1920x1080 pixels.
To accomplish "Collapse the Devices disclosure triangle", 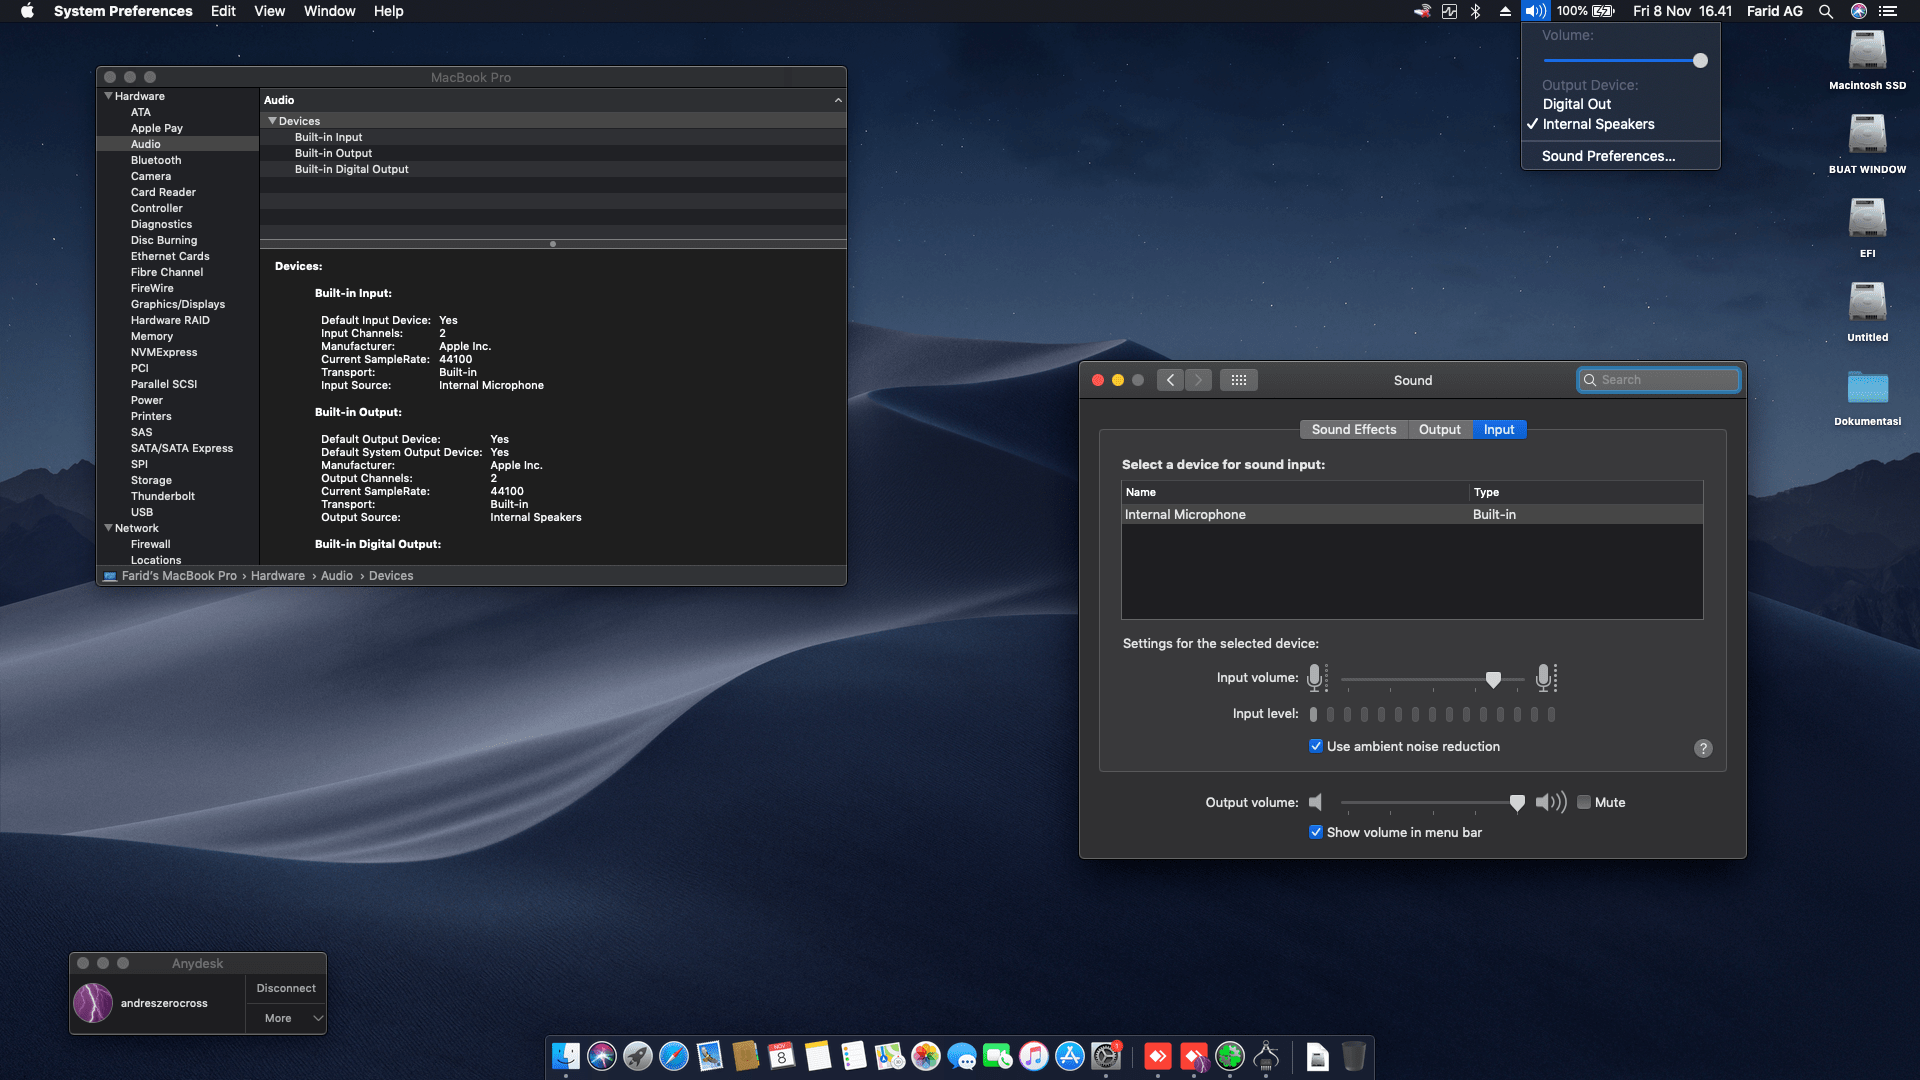I will 272,120.
